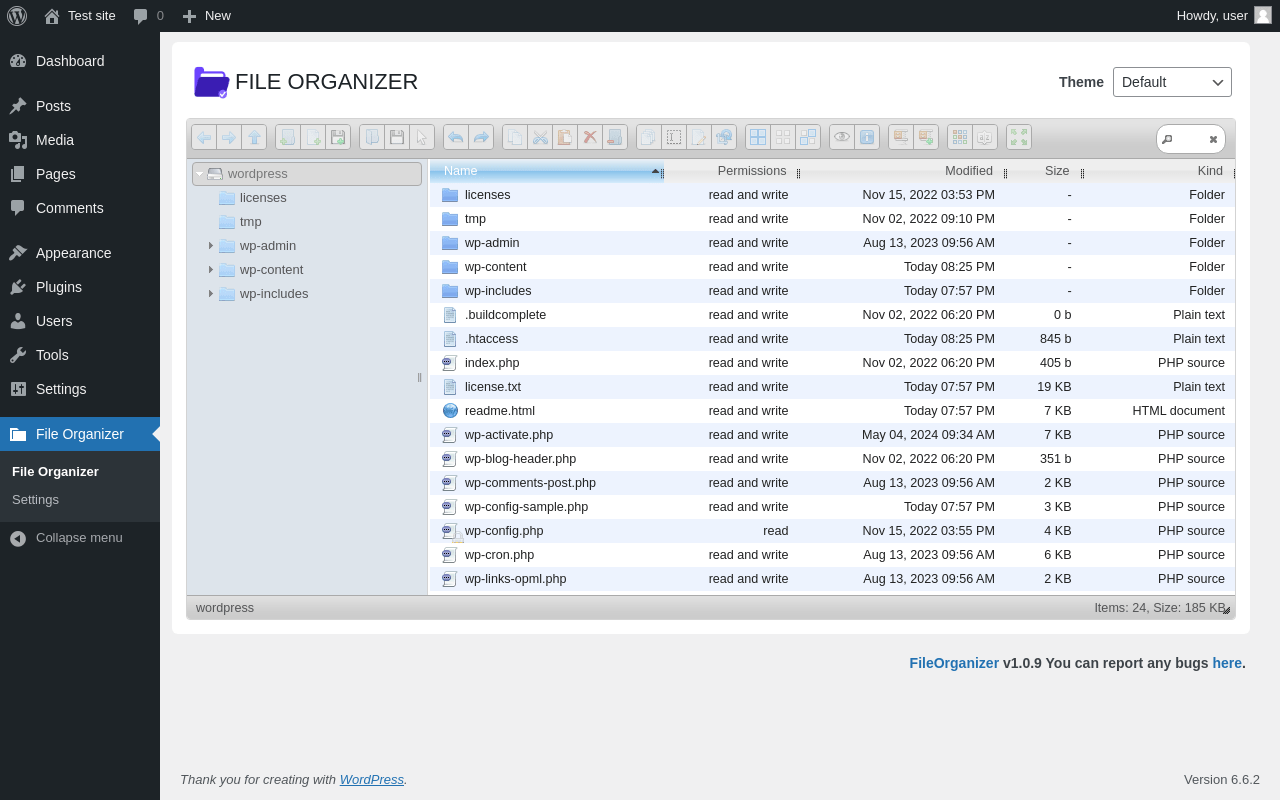This screenshot has height=800, width=1280.
Task: Toggle the Preview eye icon
Action: (x=842, y=137)
